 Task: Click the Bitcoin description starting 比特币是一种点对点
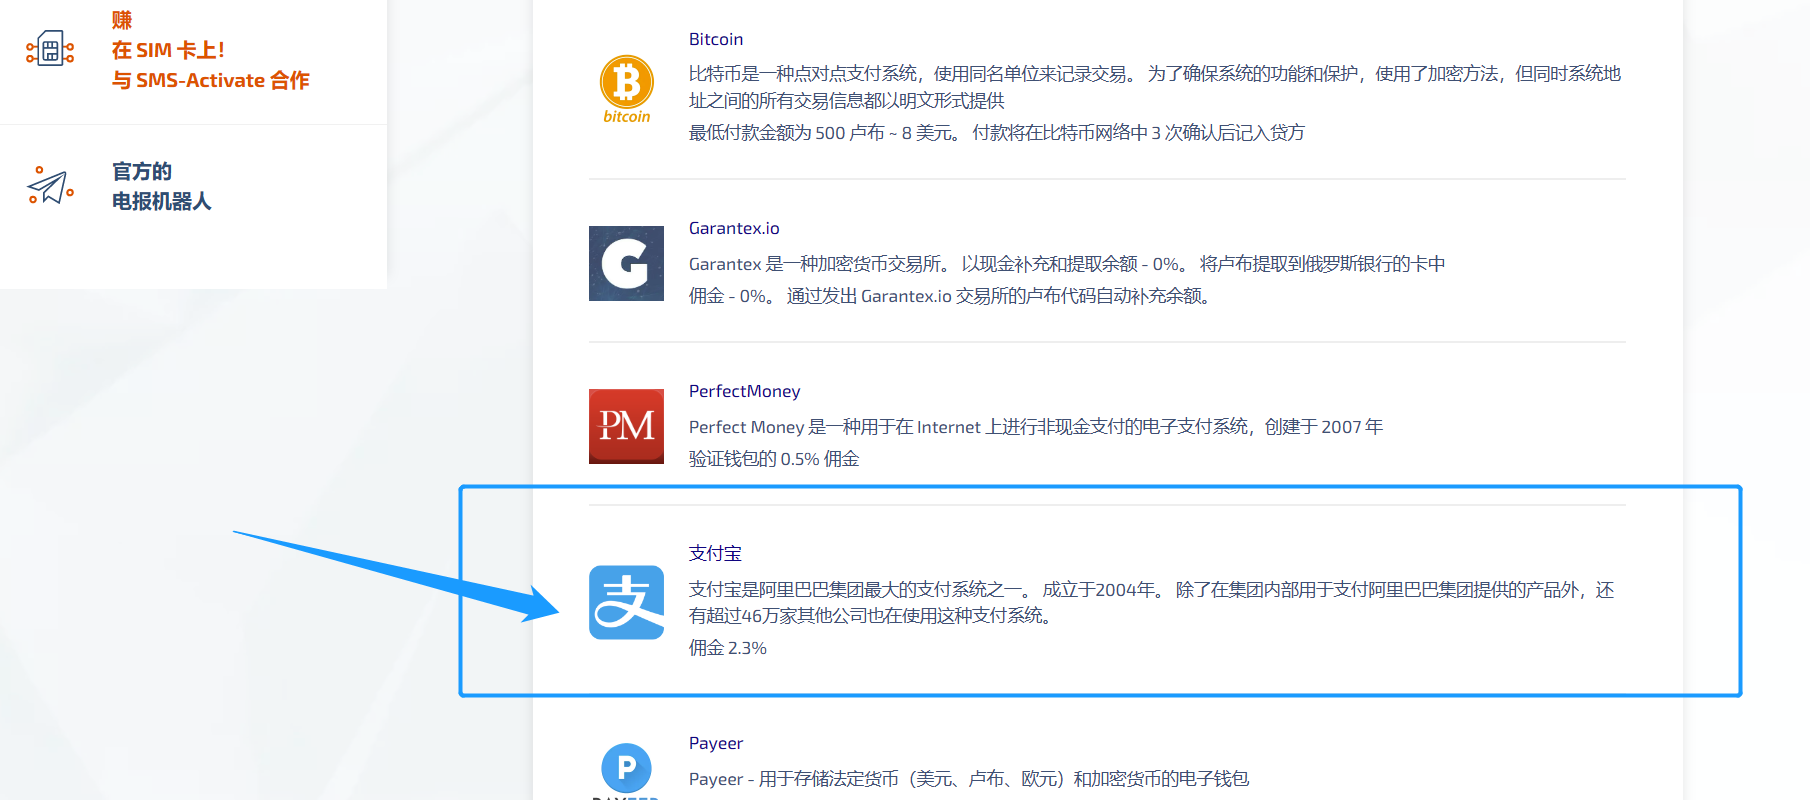1155,86
